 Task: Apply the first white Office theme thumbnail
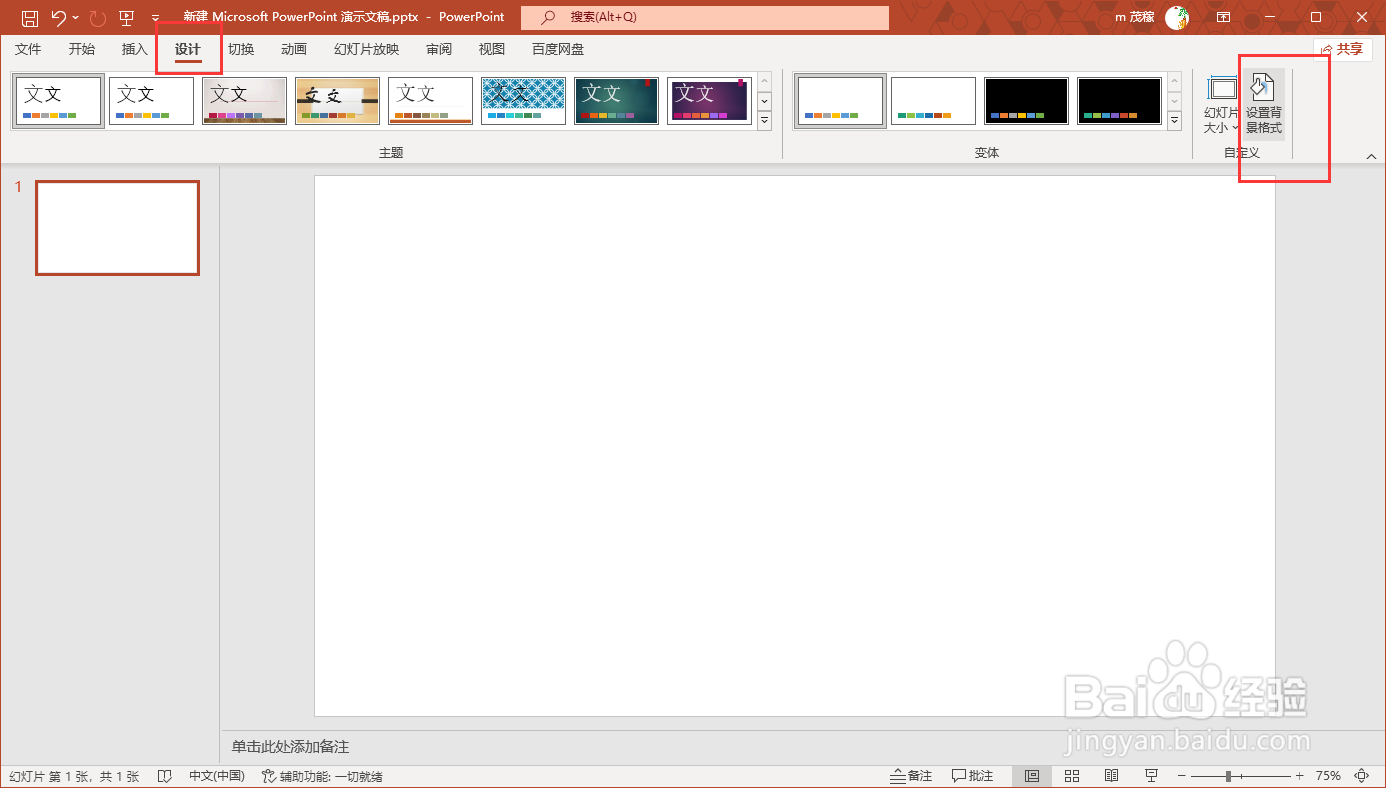[58, 101]
